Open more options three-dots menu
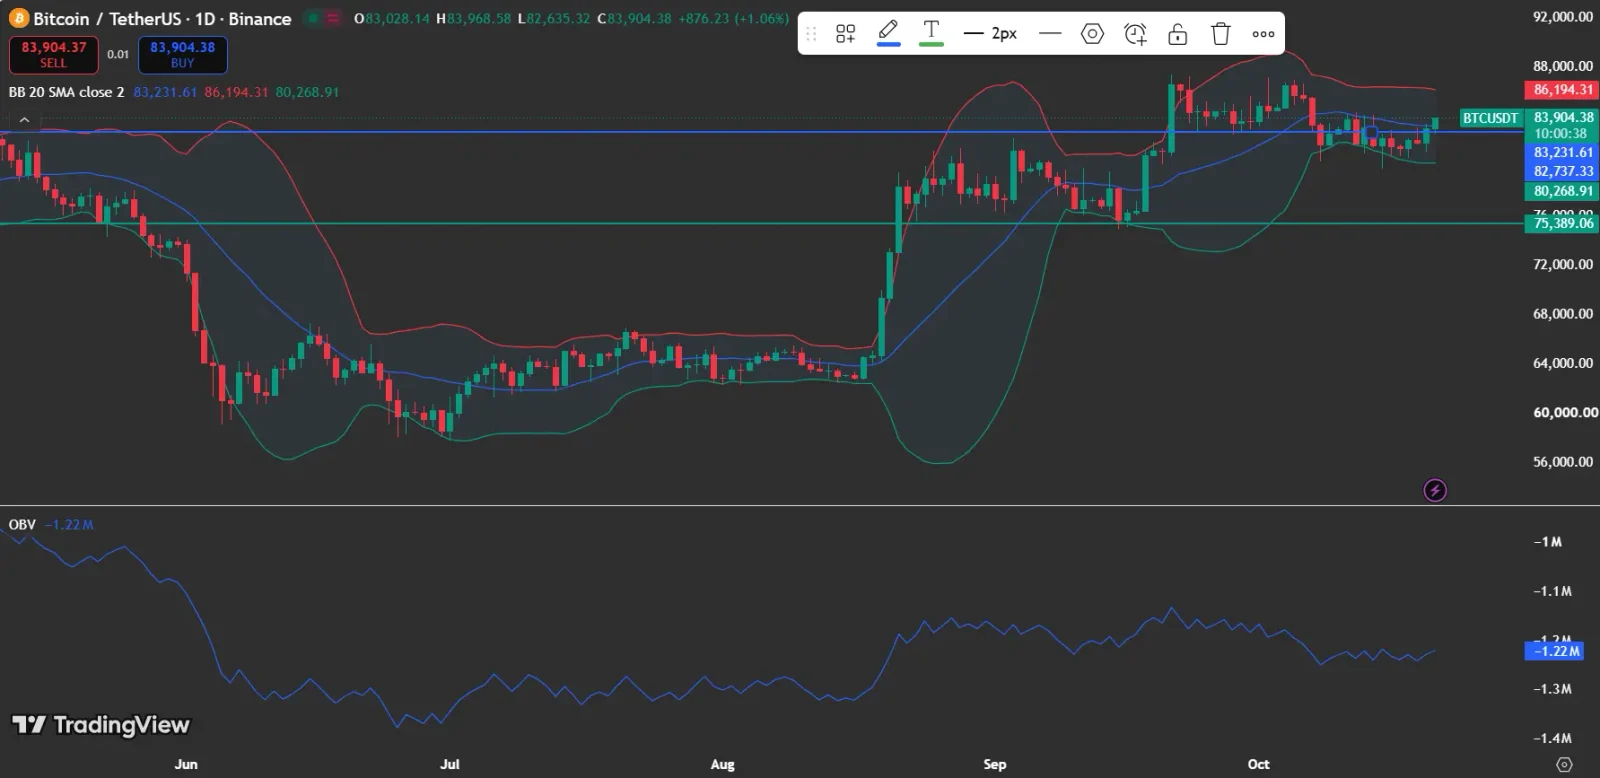The height and width of the screenshot is (778, 1600). 1263,34
